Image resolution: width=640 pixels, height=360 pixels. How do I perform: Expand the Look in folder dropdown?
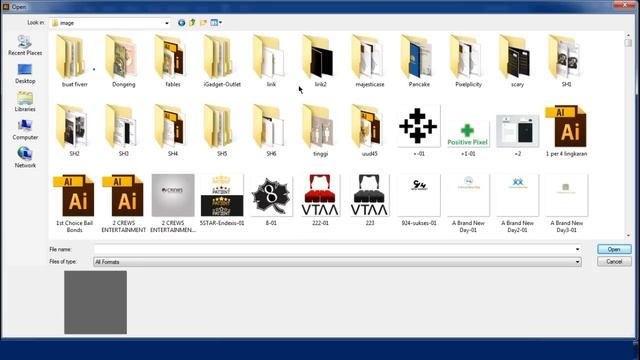pos(167,23)
